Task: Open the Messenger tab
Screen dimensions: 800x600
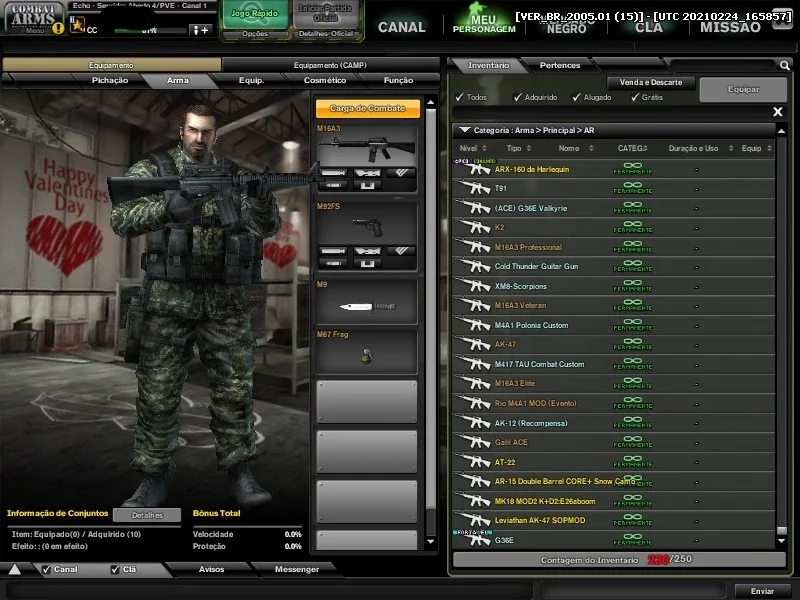Action: pyautogui.click(x=296, y=569)
